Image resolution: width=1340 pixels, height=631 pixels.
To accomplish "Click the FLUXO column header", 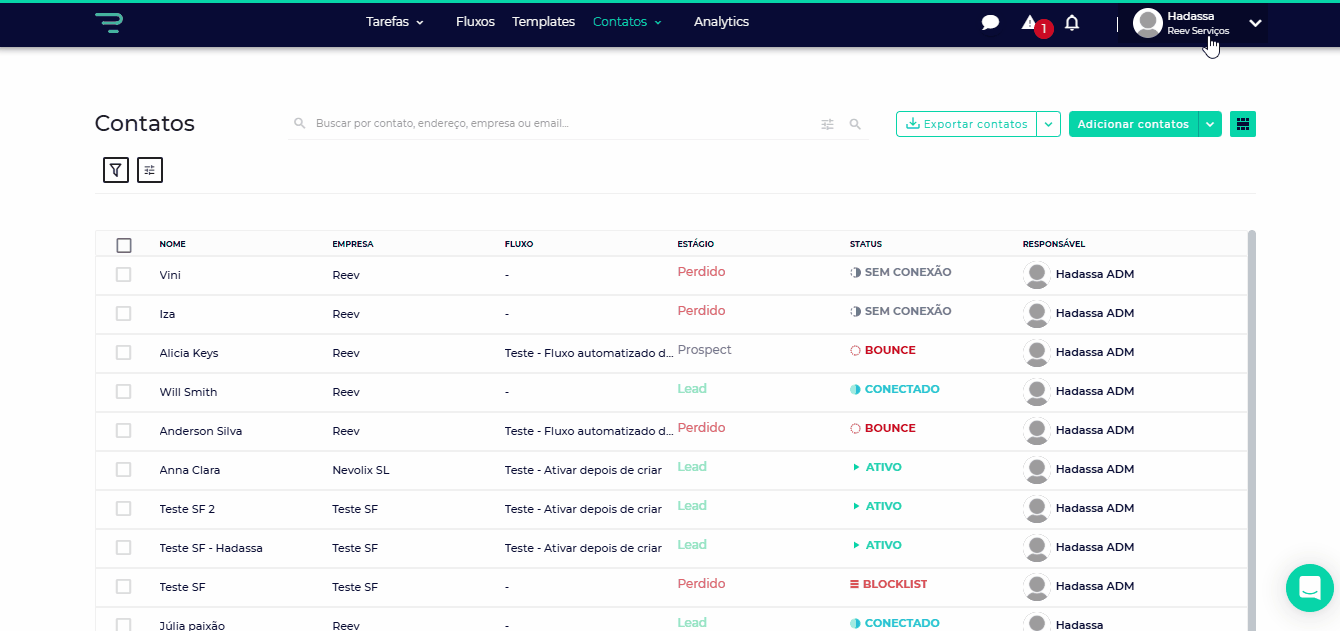I will pos(519,244).
